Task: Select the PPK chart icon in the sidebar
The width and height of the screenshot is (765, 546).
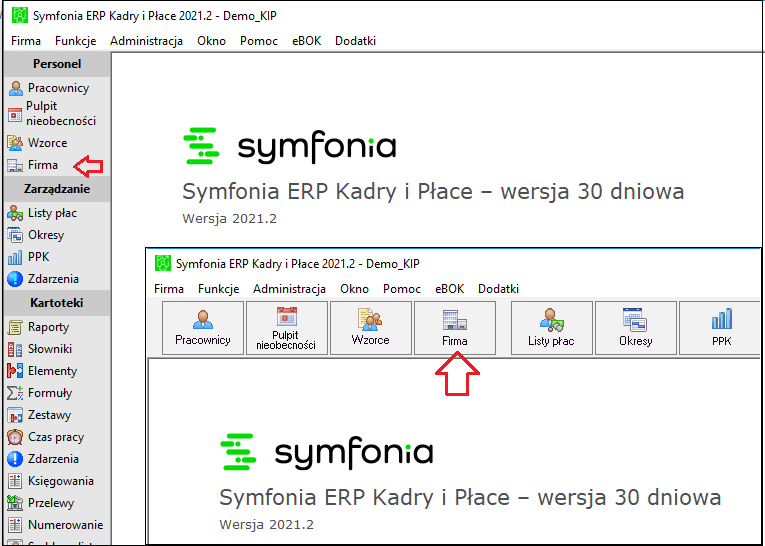Action: coord(15,257)
